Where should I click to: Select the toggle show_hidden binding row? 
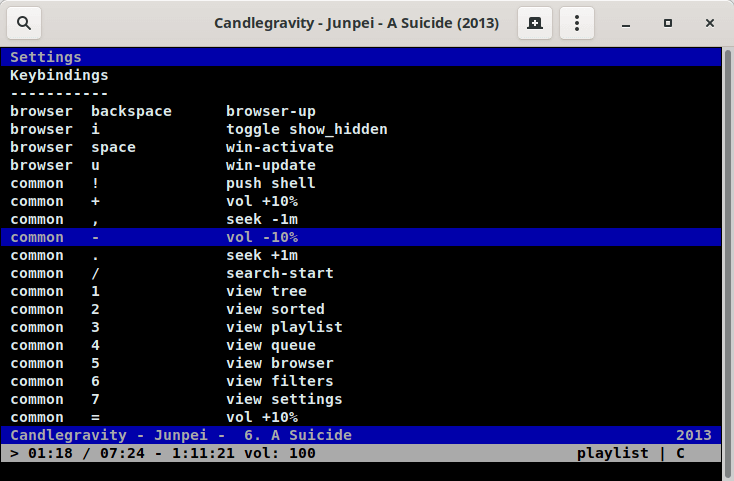click(x=361, y=129)
